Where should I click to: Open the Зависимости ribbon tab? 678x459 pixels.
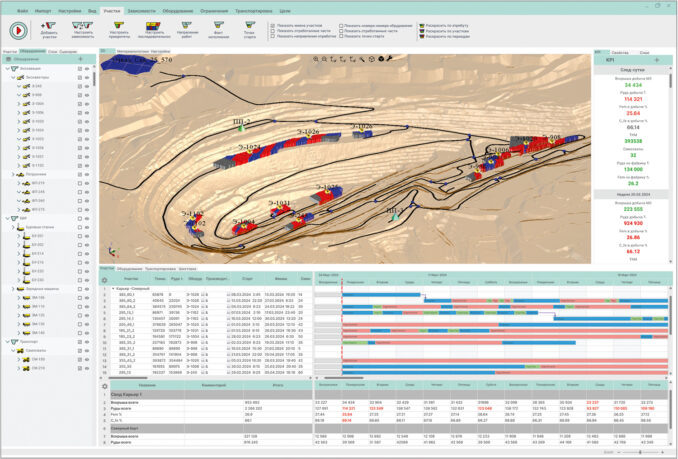coord(141,11)
